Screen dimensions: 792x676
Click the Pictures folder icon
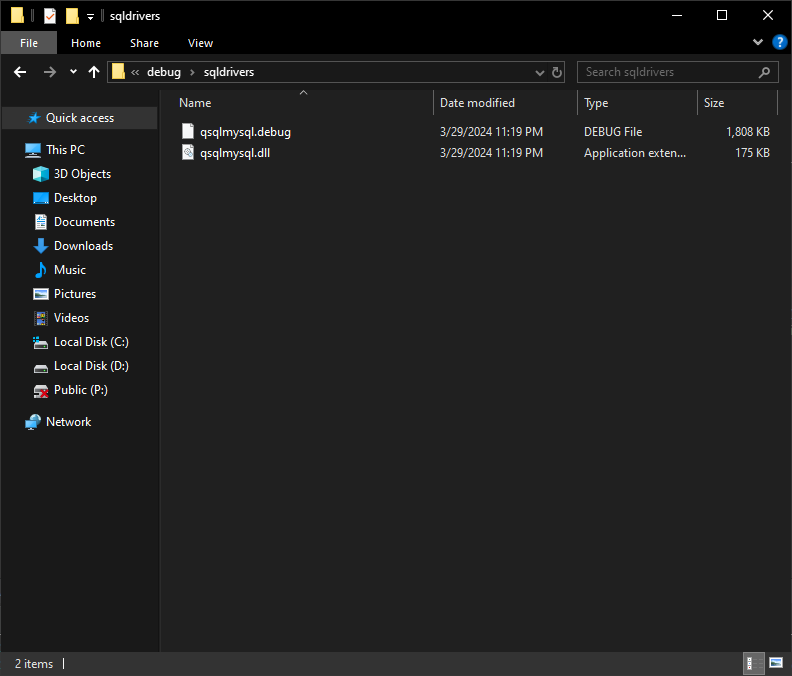[40, 294]
